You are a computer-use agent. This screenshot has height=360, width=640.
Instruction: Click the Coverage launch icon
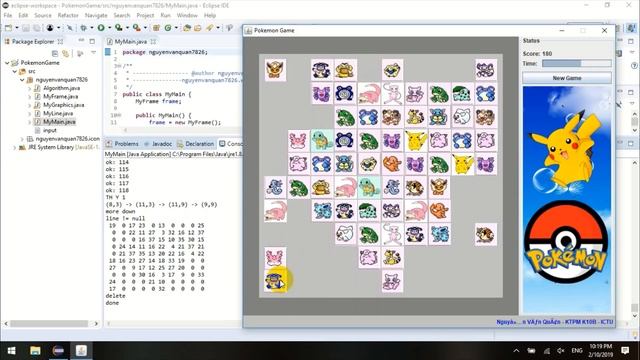click(119, 28)
